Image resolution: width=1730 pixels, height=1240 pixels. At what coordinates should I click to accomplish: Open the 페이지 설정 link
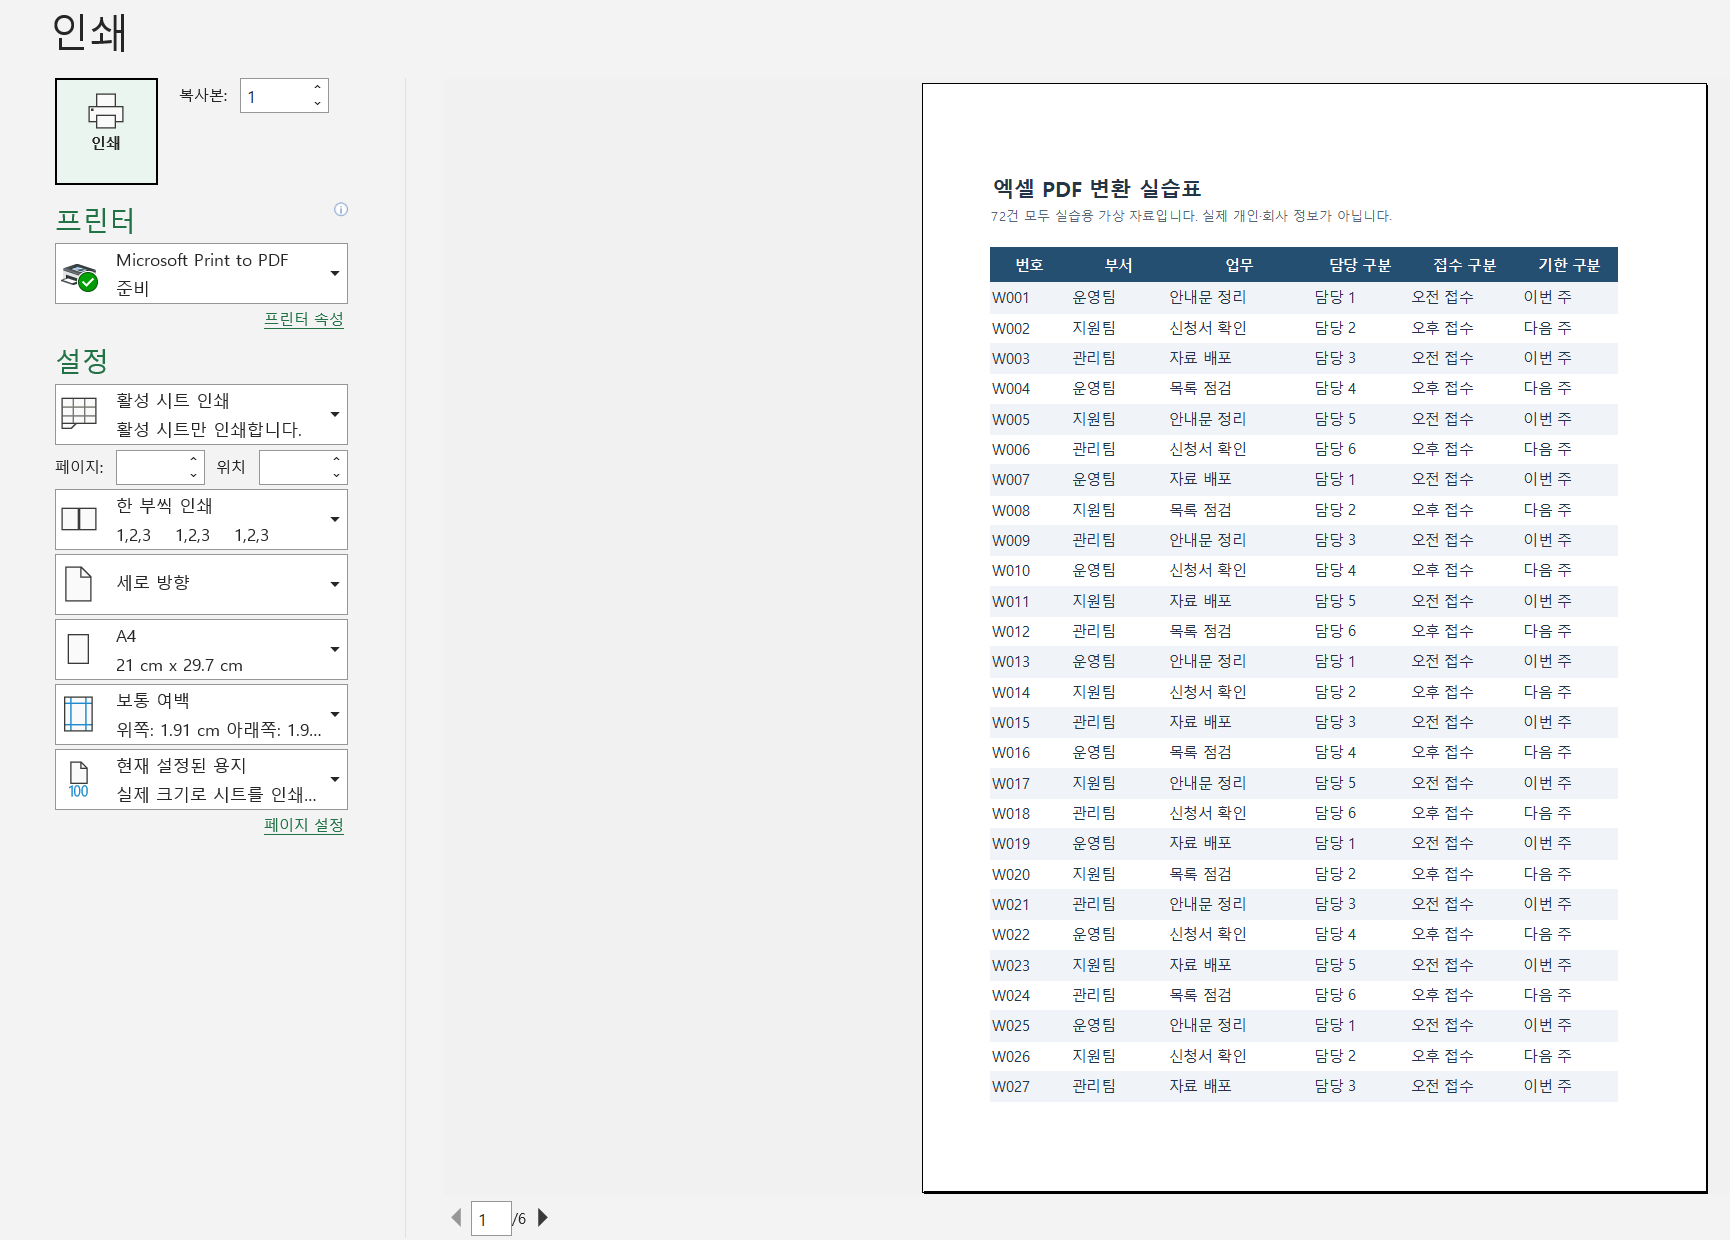303,825
